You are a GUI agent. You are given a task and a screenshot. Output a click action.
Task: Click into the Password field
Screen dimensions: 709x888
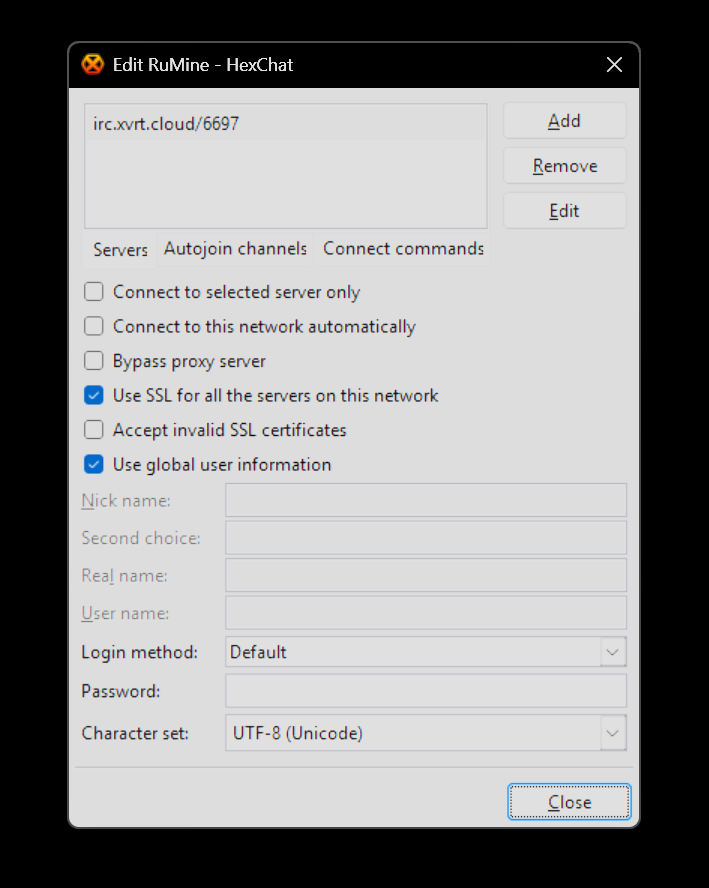425,691
